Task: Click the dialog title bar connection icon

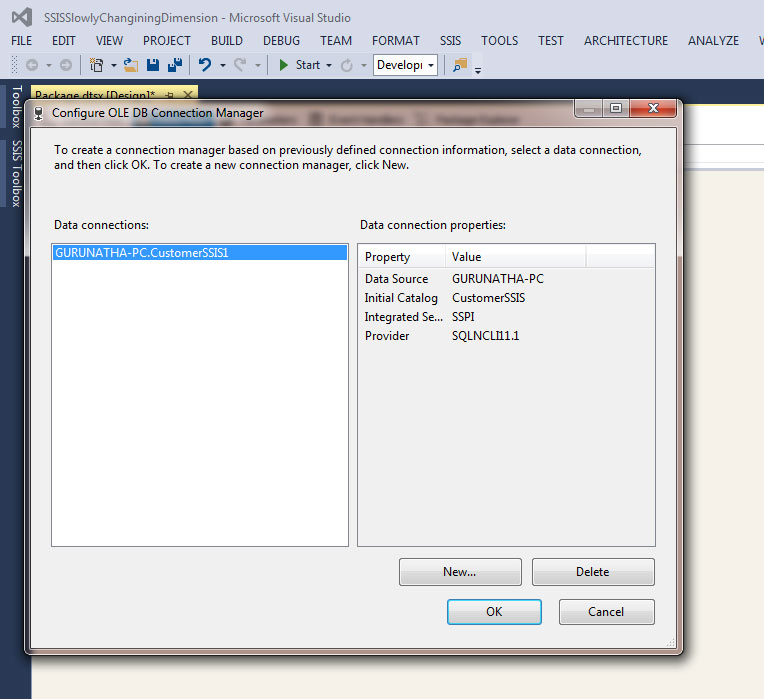Action: 38,113
